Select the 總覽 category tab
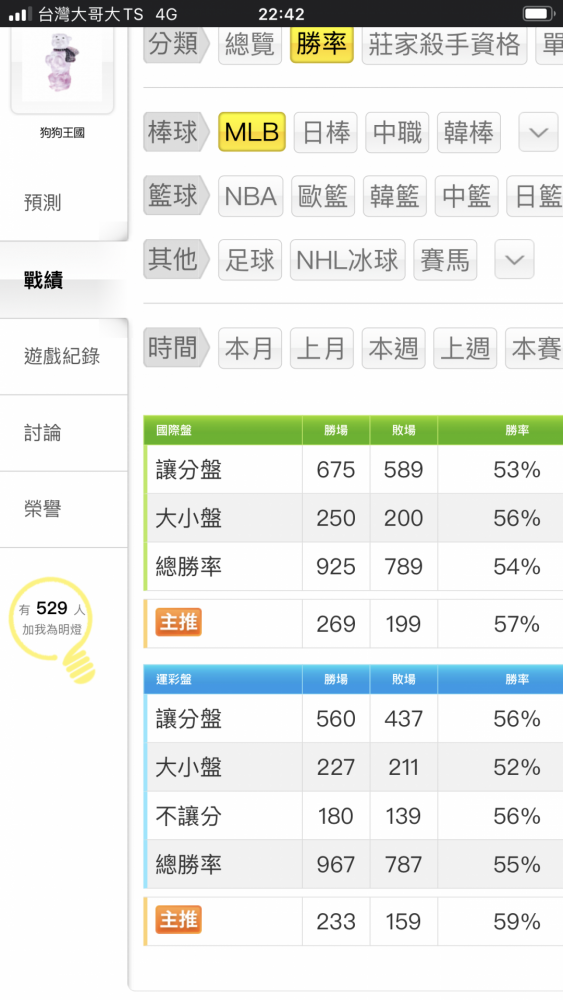 point(250,45)
